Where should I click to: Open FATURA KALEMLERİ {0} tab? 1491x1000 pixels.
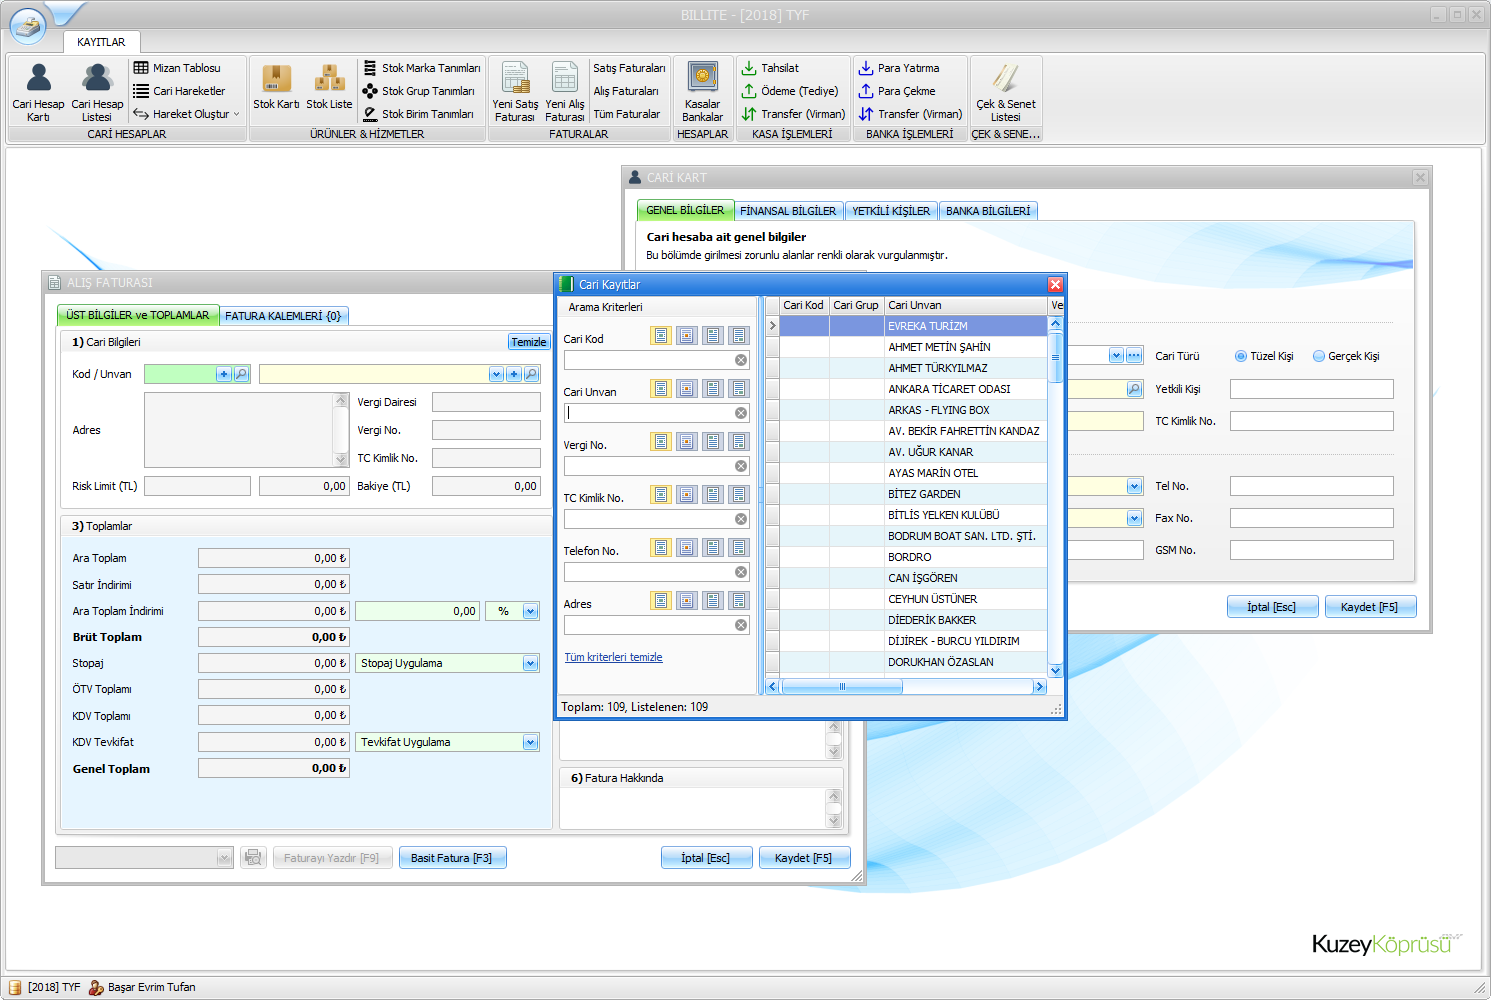coord(283,316)
